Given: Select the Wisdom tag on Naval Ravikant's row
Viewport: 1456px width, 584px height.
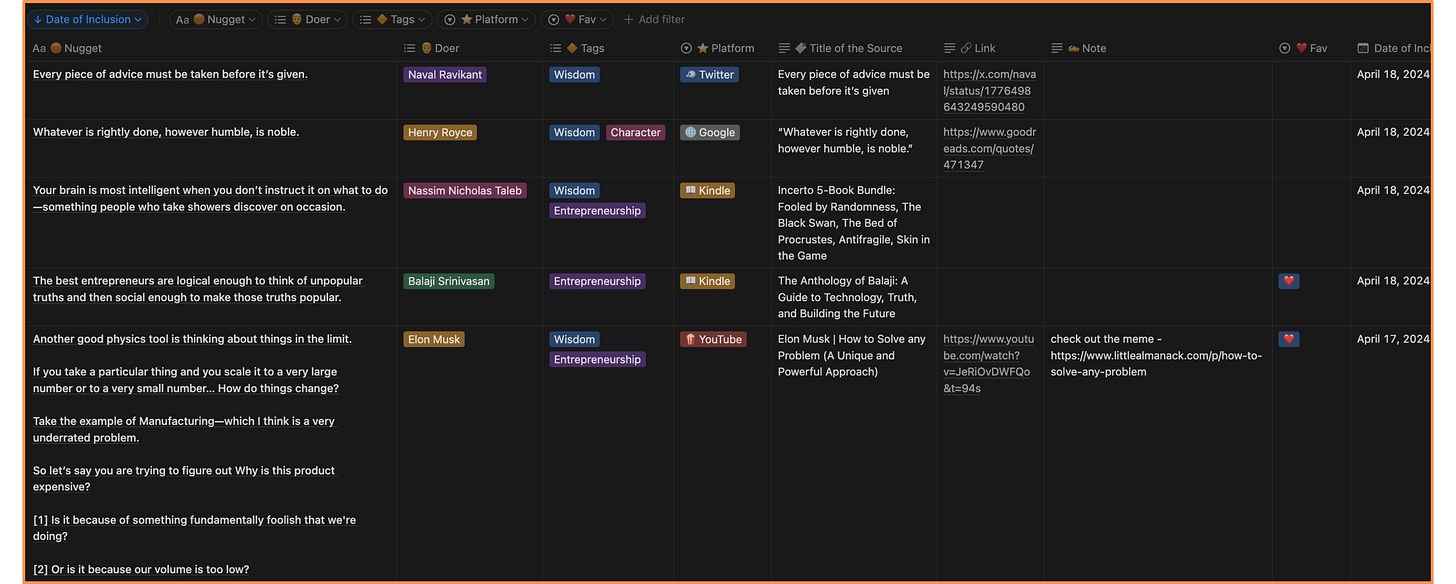Looking at the screenshot, I should click(x=574, y=73).
